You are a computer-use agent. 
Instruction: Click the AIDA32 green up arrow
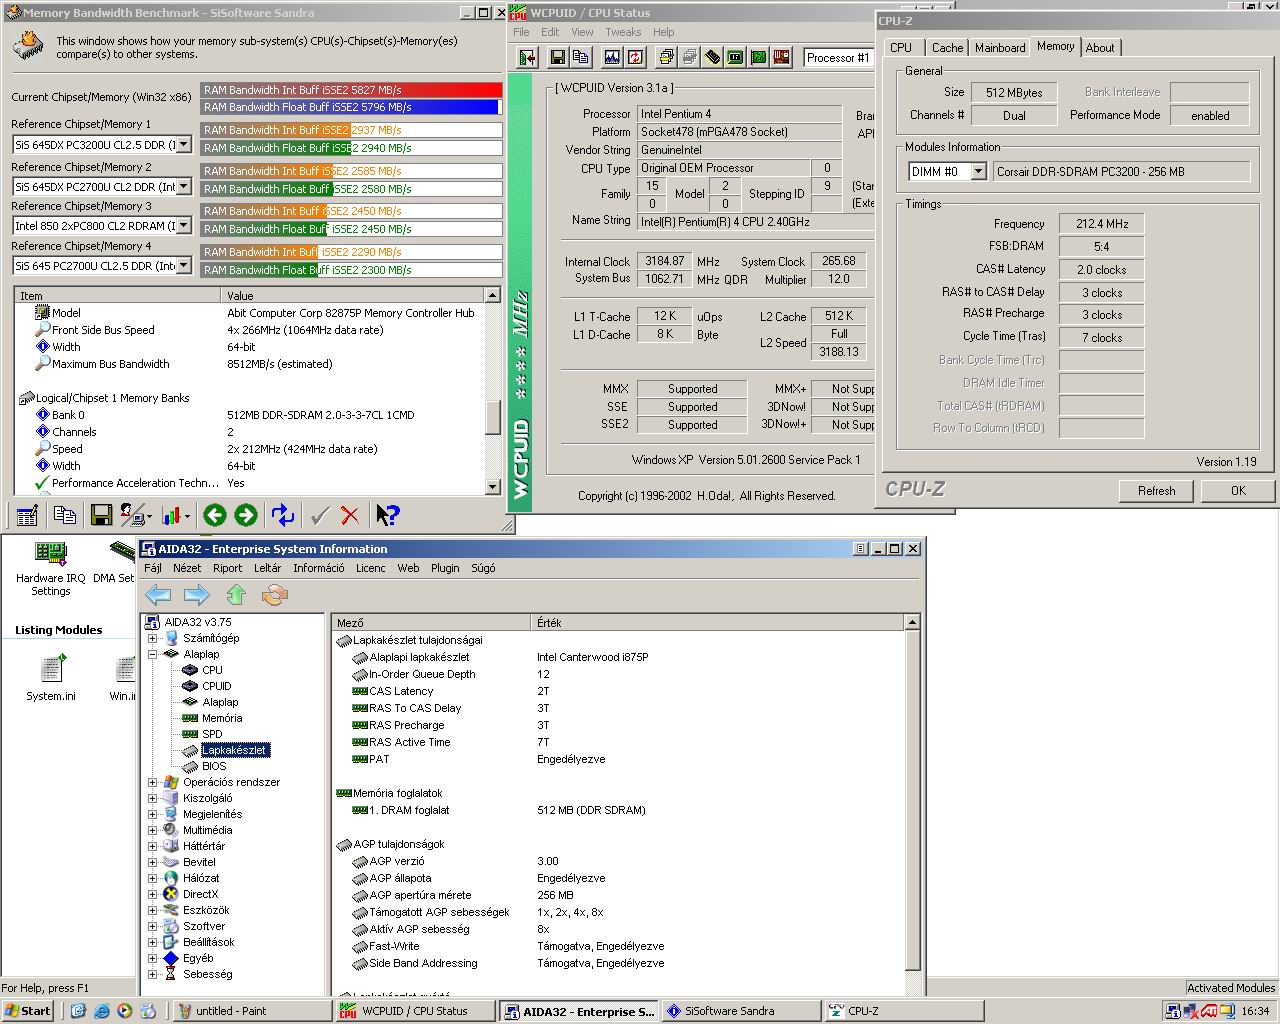(x=236, y=595)
